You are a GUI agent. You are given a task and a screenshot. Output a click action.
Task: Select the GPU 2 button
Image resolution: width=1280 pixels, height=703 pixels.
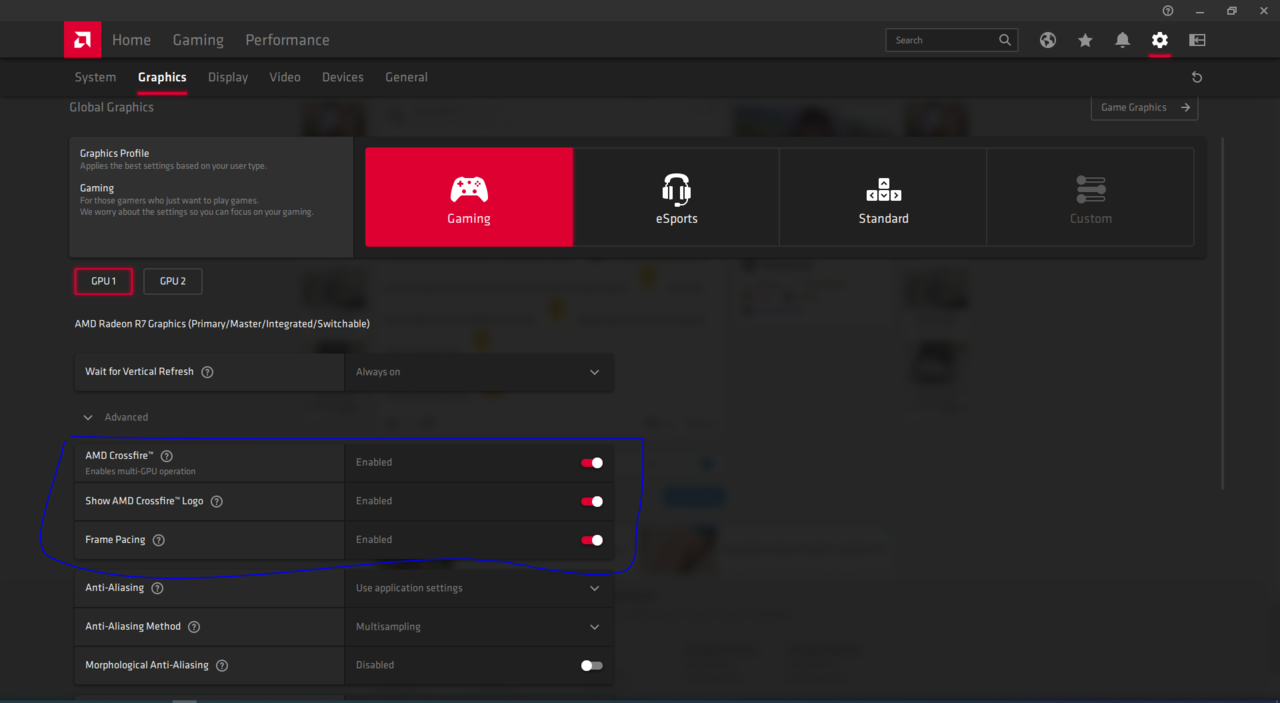pos(173,281)
